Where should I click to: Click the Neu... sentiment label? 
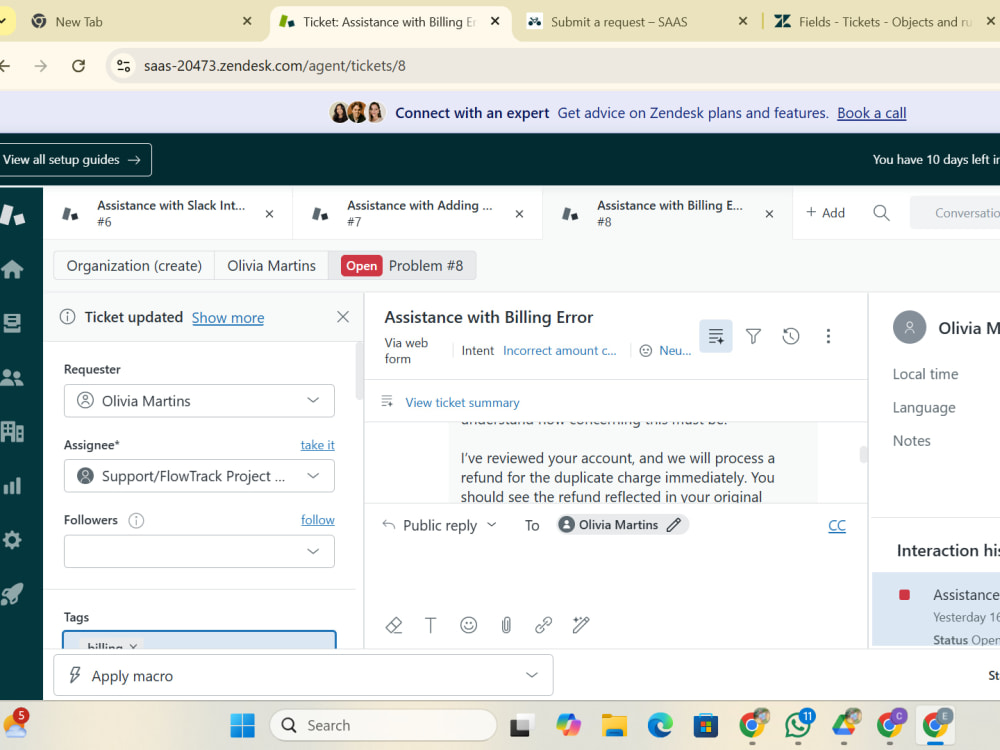(x=675, y=350)
